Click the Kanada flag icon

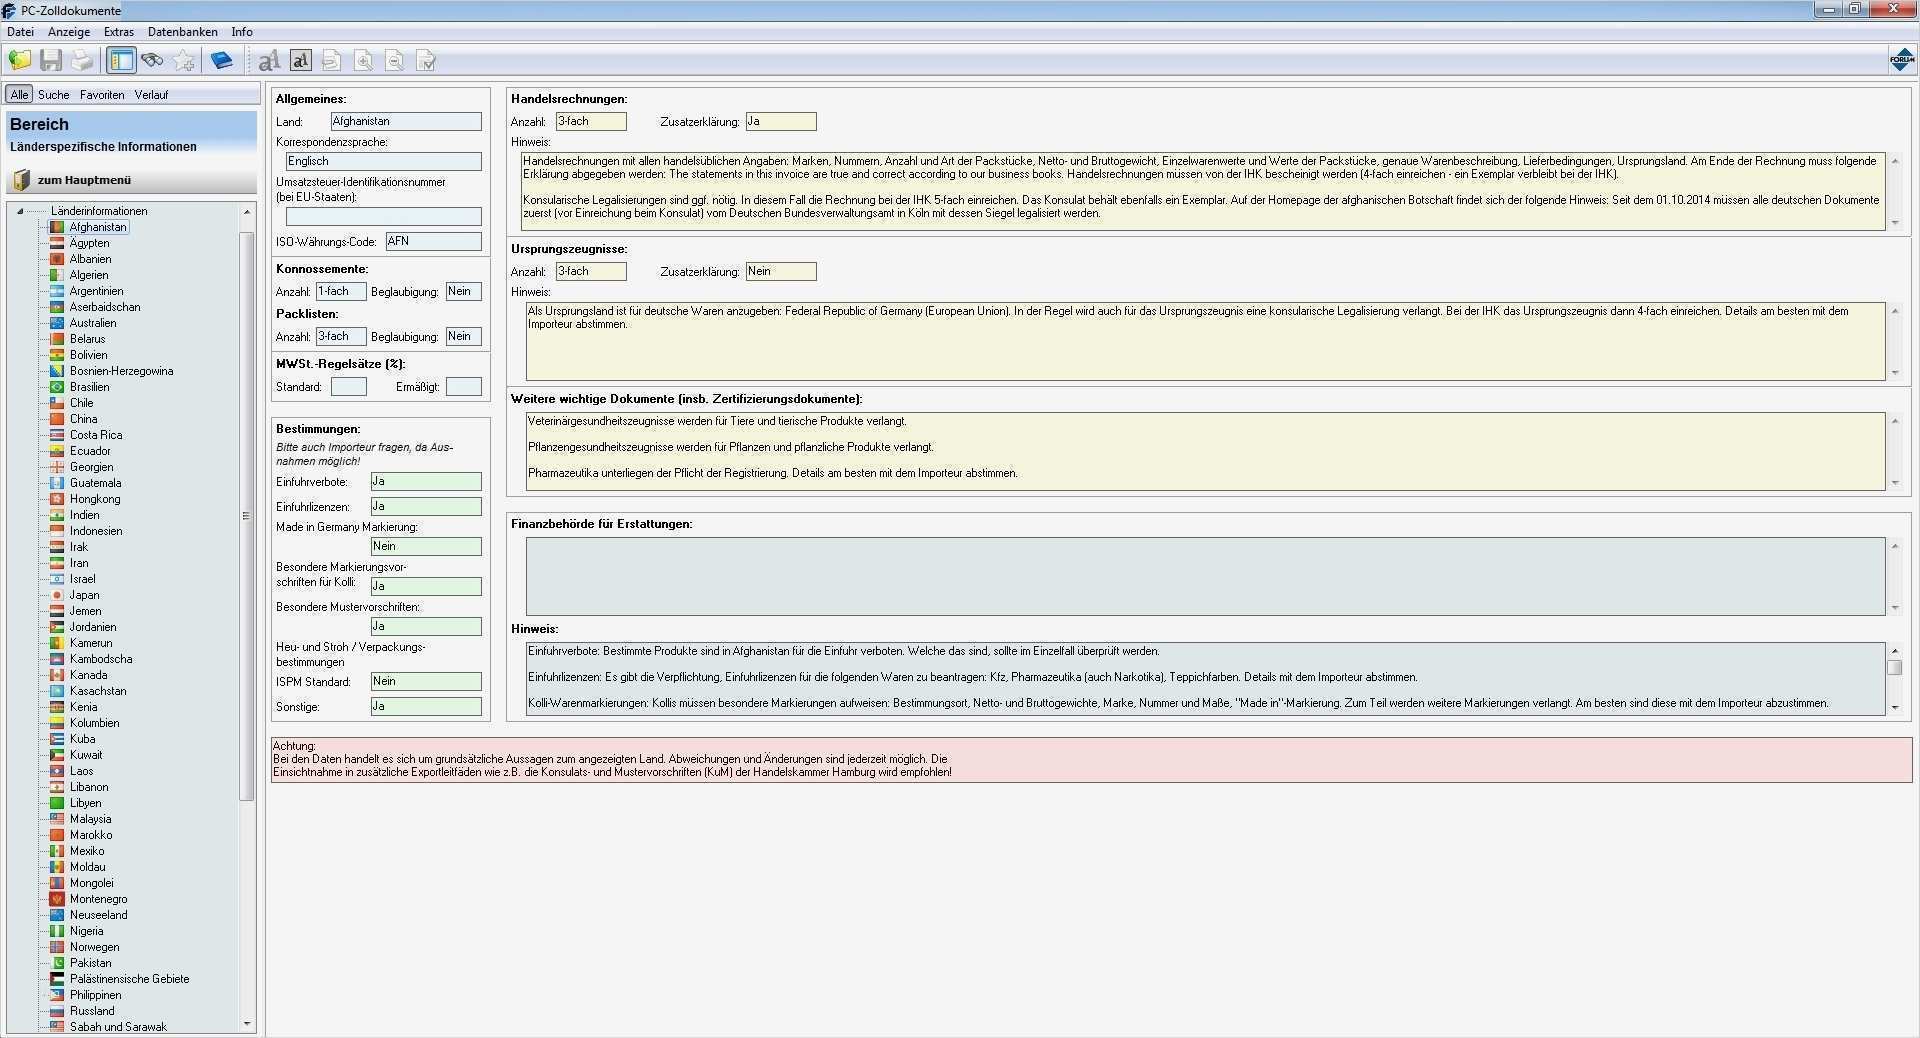58,675
